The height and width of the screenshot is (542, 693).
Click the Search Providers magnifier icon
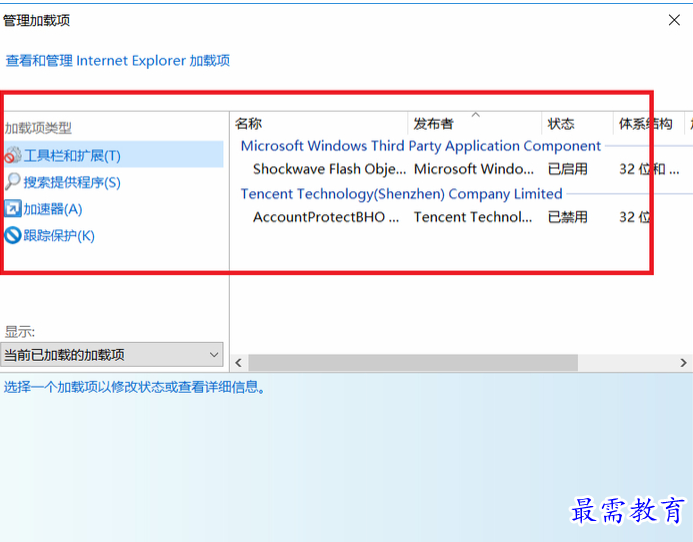(12, 182)
